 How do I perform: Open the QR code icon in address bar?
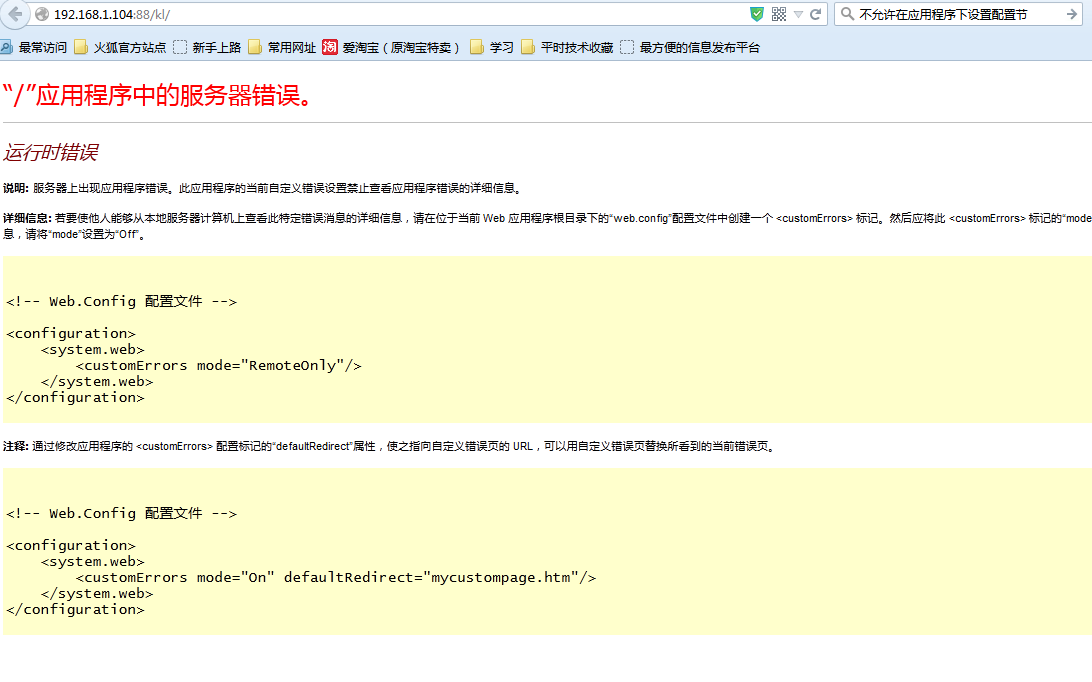779,14
